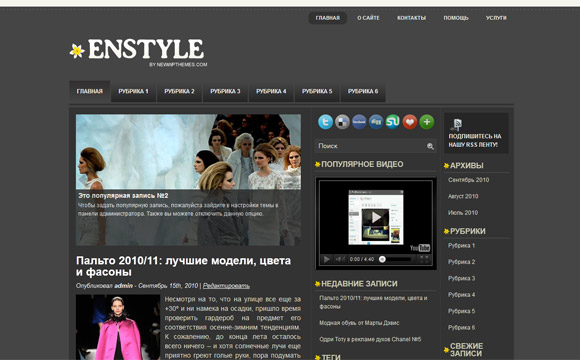The image size is (580, 360).
Task: Click the YouTube logo on video
Action: [420, 248]
